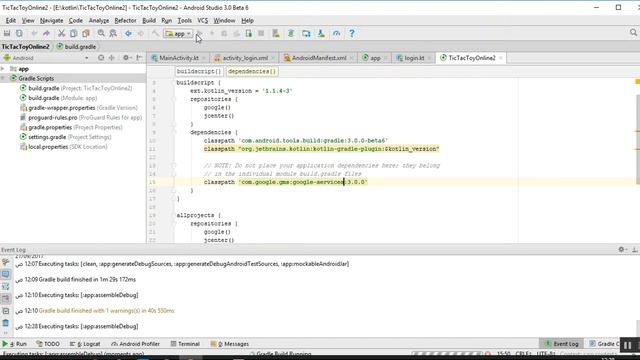Click the Stop square icon

pos(261,33)
